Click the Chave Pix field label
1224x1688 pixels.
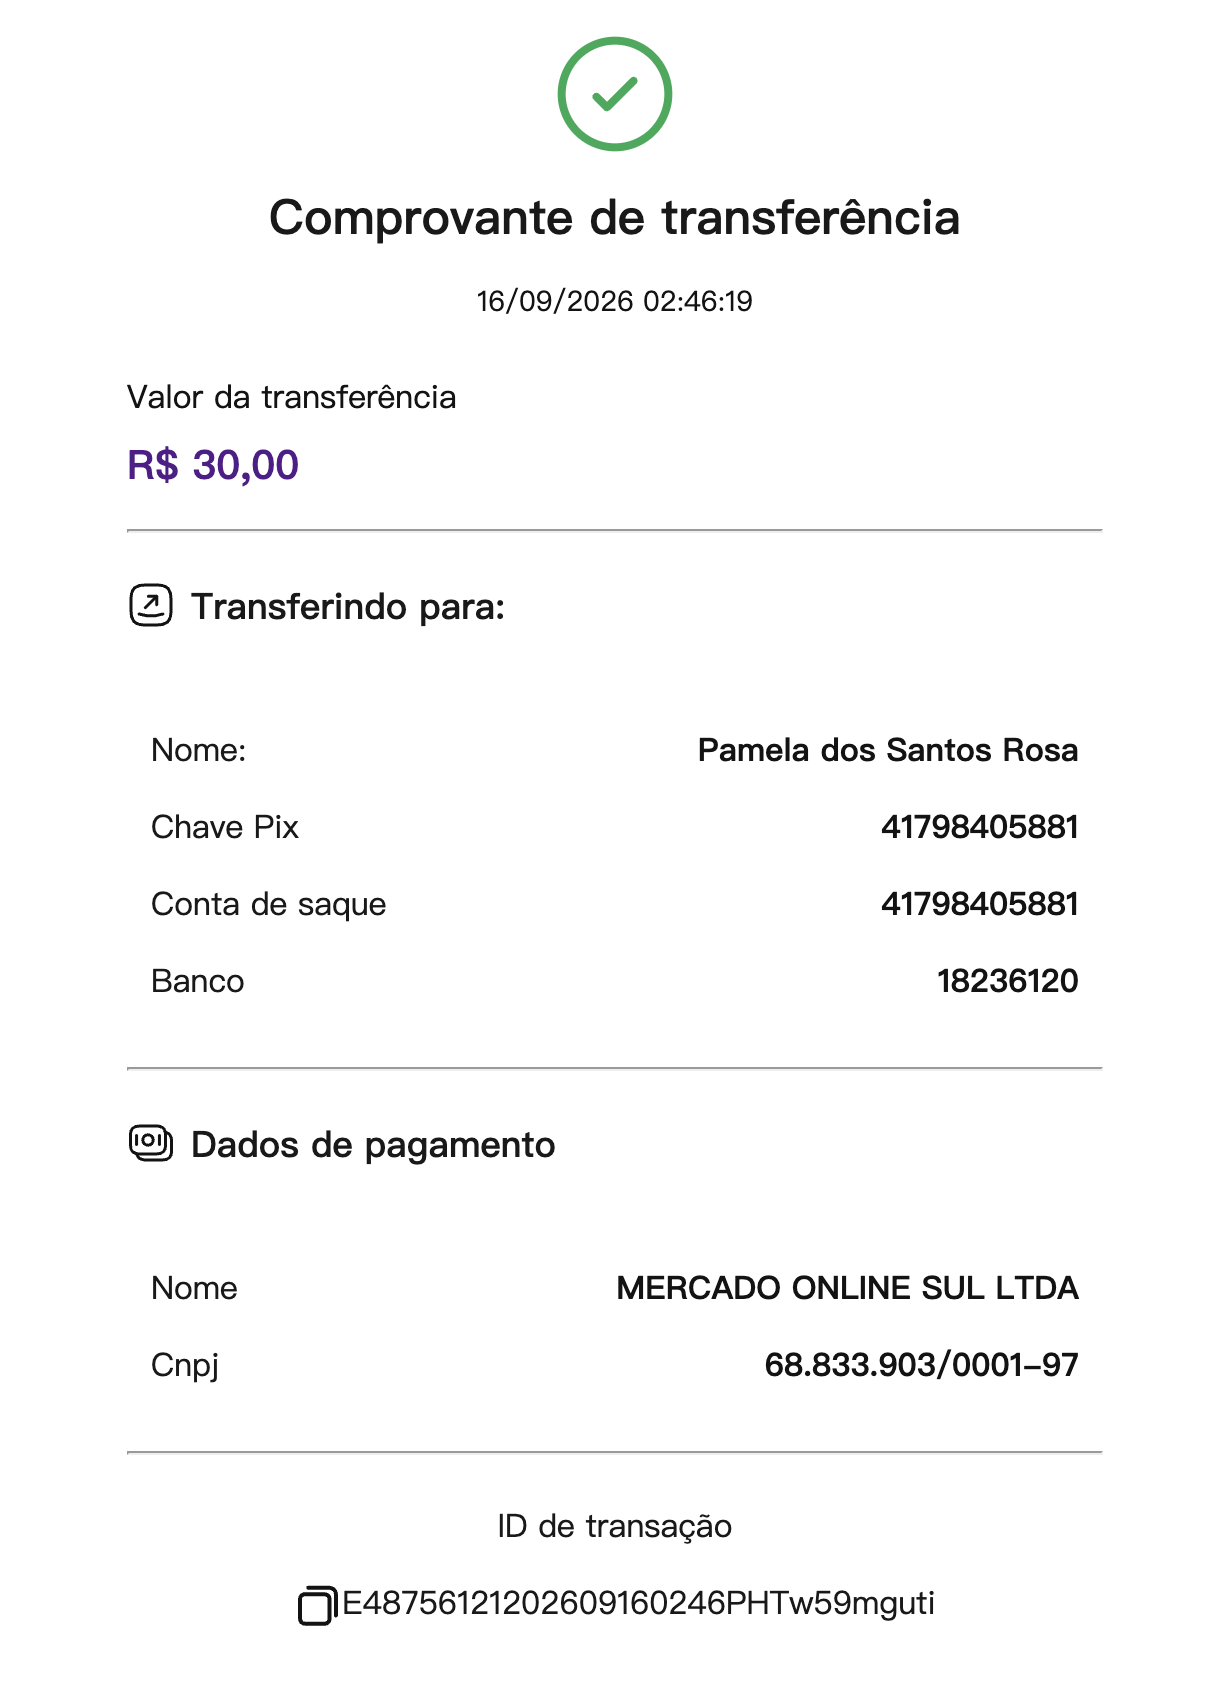225,827
